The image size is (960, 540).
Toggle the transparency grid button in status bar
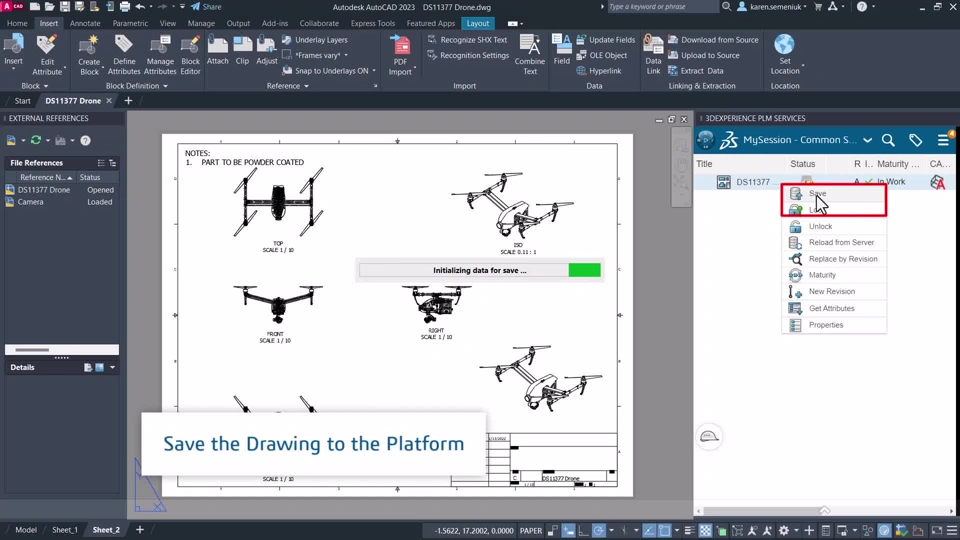[x=705, y=531]
